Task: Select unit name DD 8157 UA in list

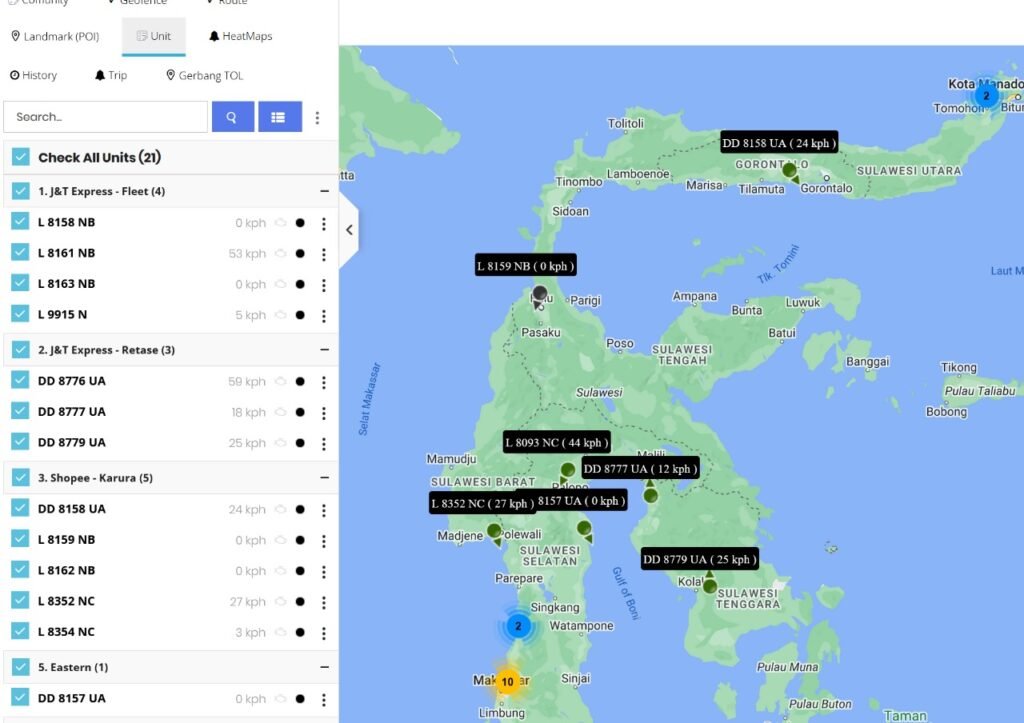Action: coord(71,698)
